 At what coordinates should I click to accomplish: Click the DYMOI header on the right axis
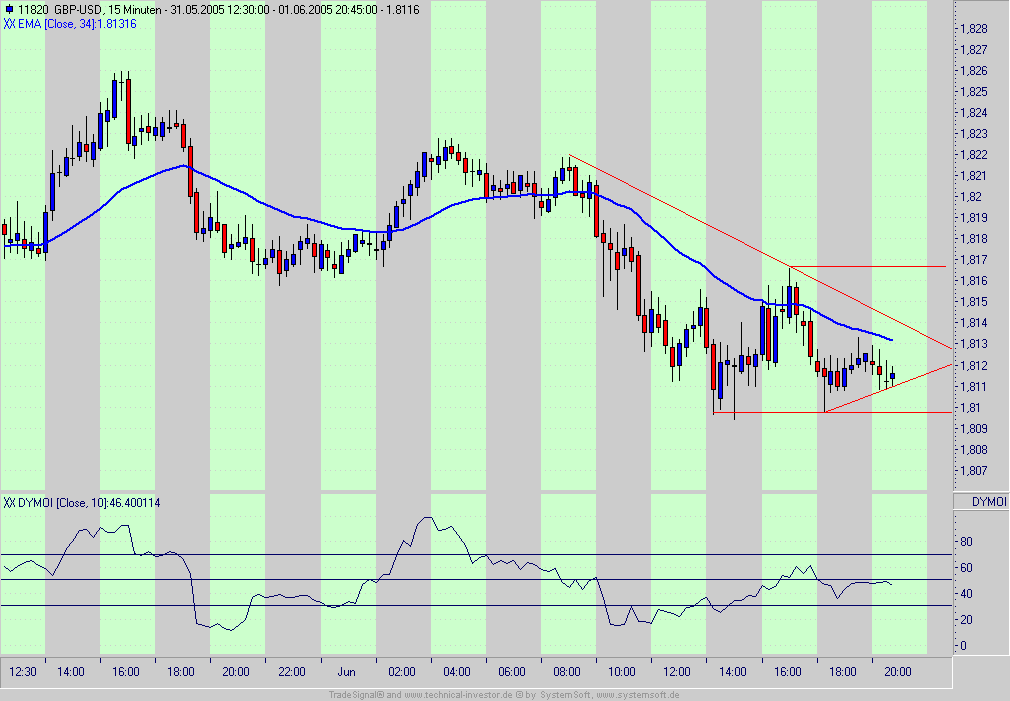pyautogui.click(x=989, y=502)
